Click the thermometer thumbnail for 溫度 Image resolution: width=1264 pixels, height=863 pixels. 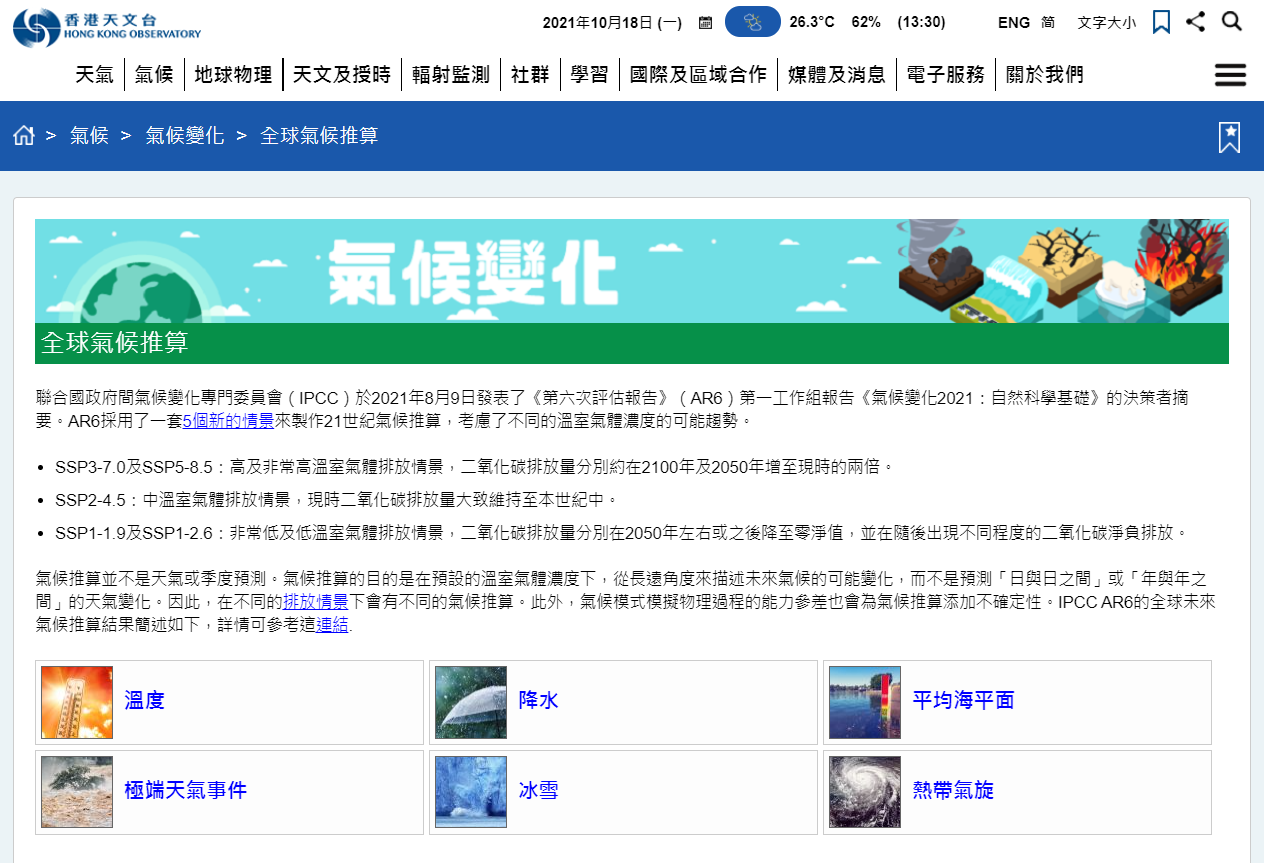pos(77,702)
